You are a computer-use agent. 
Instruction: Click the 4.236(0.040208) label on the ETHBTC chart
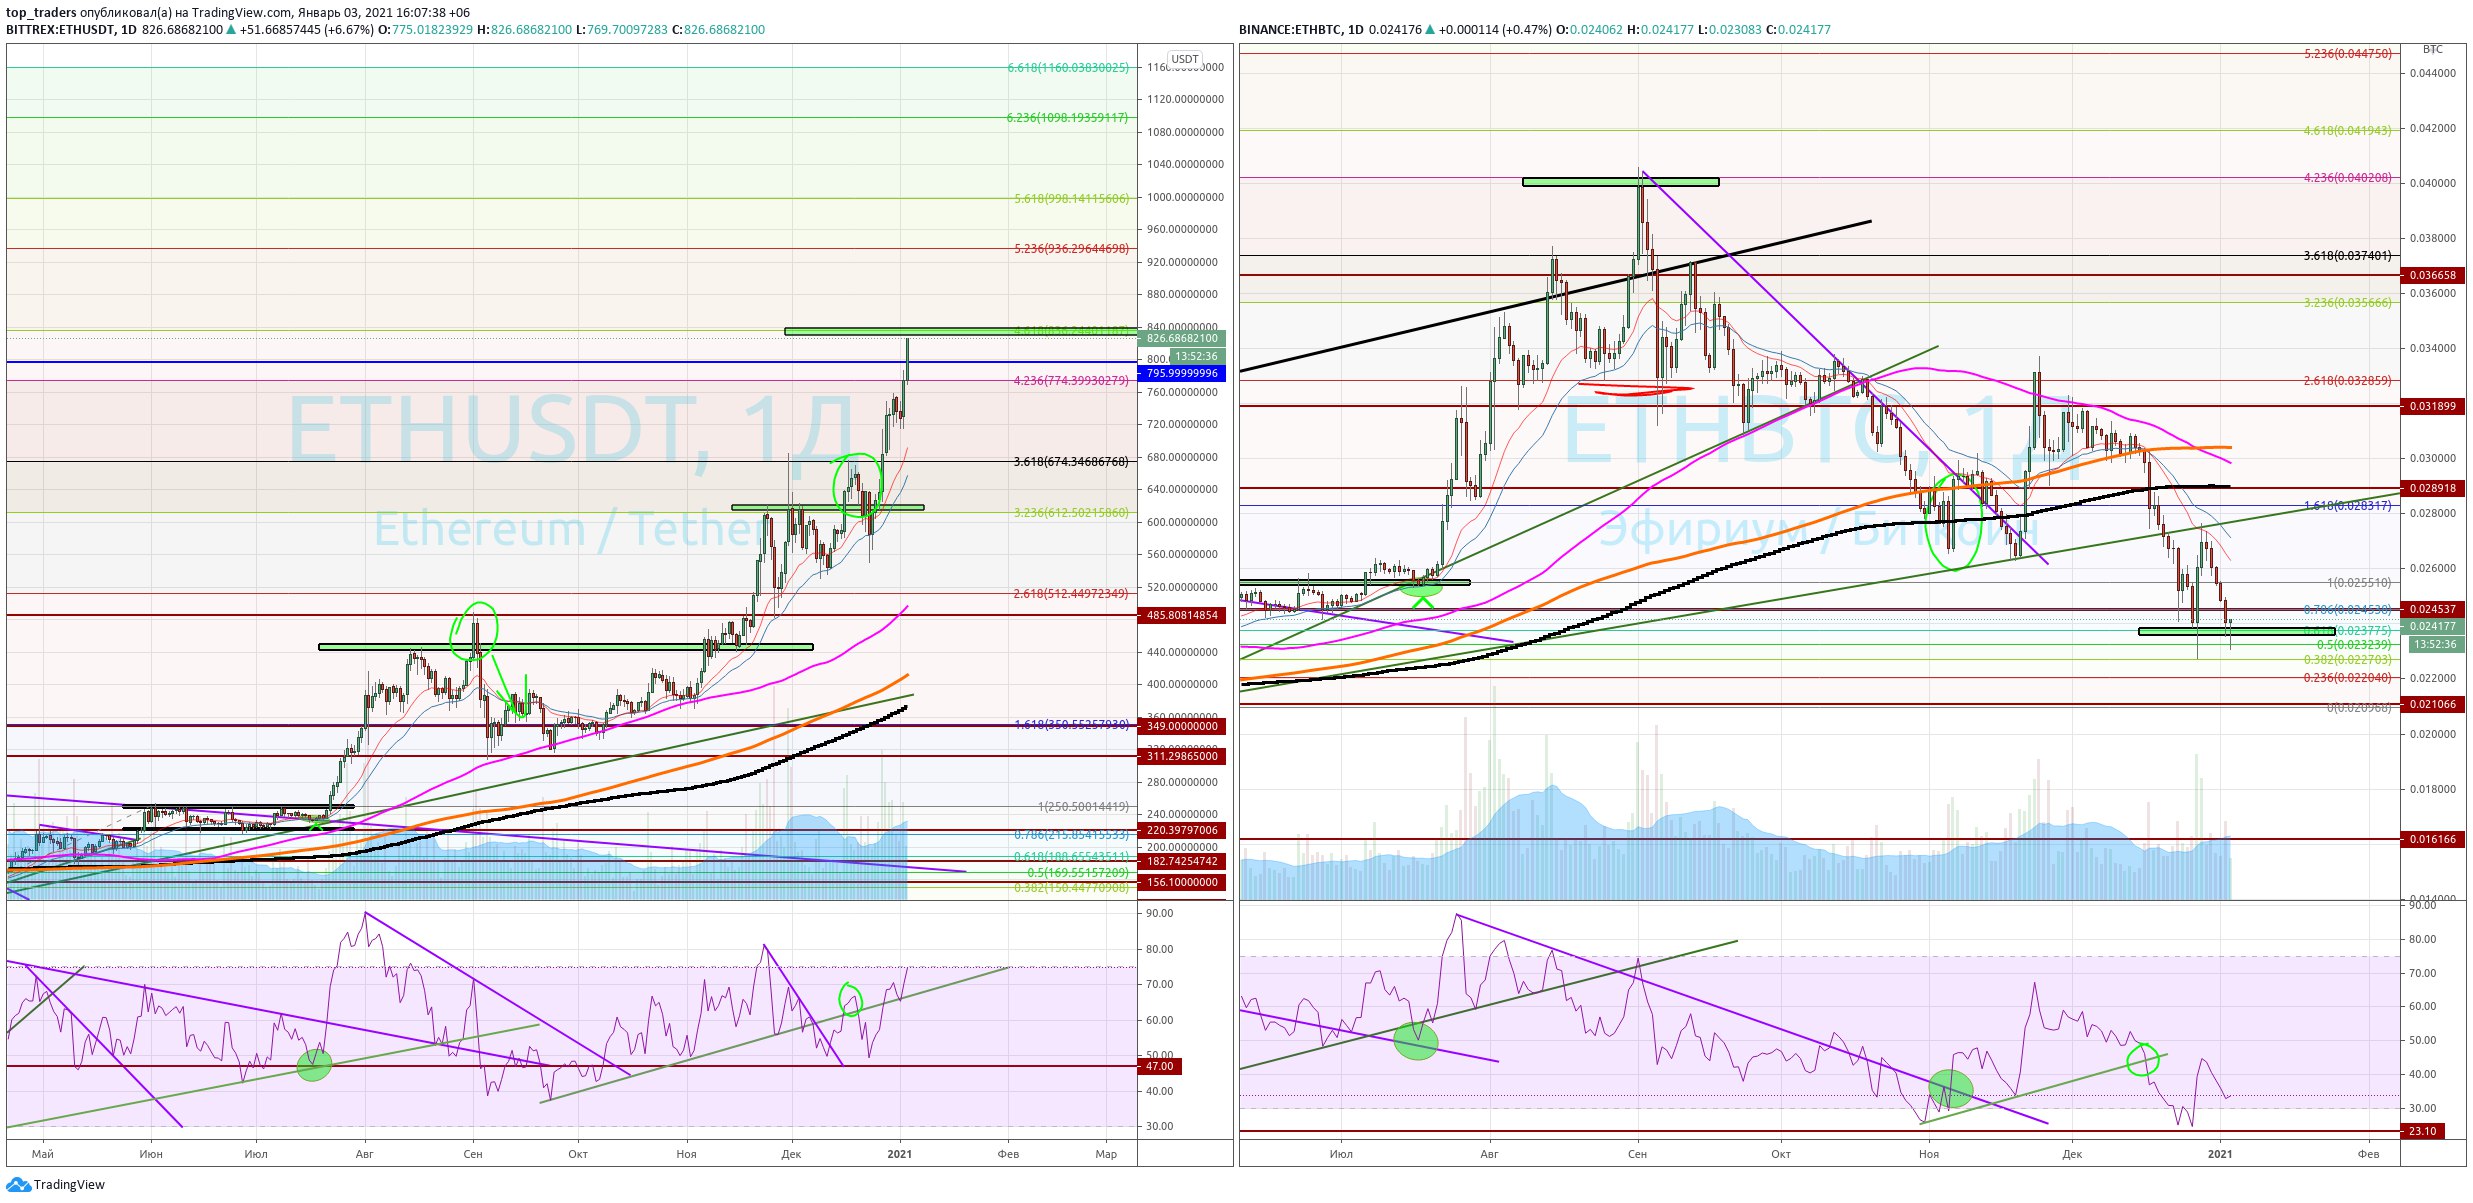[2348, 178]
